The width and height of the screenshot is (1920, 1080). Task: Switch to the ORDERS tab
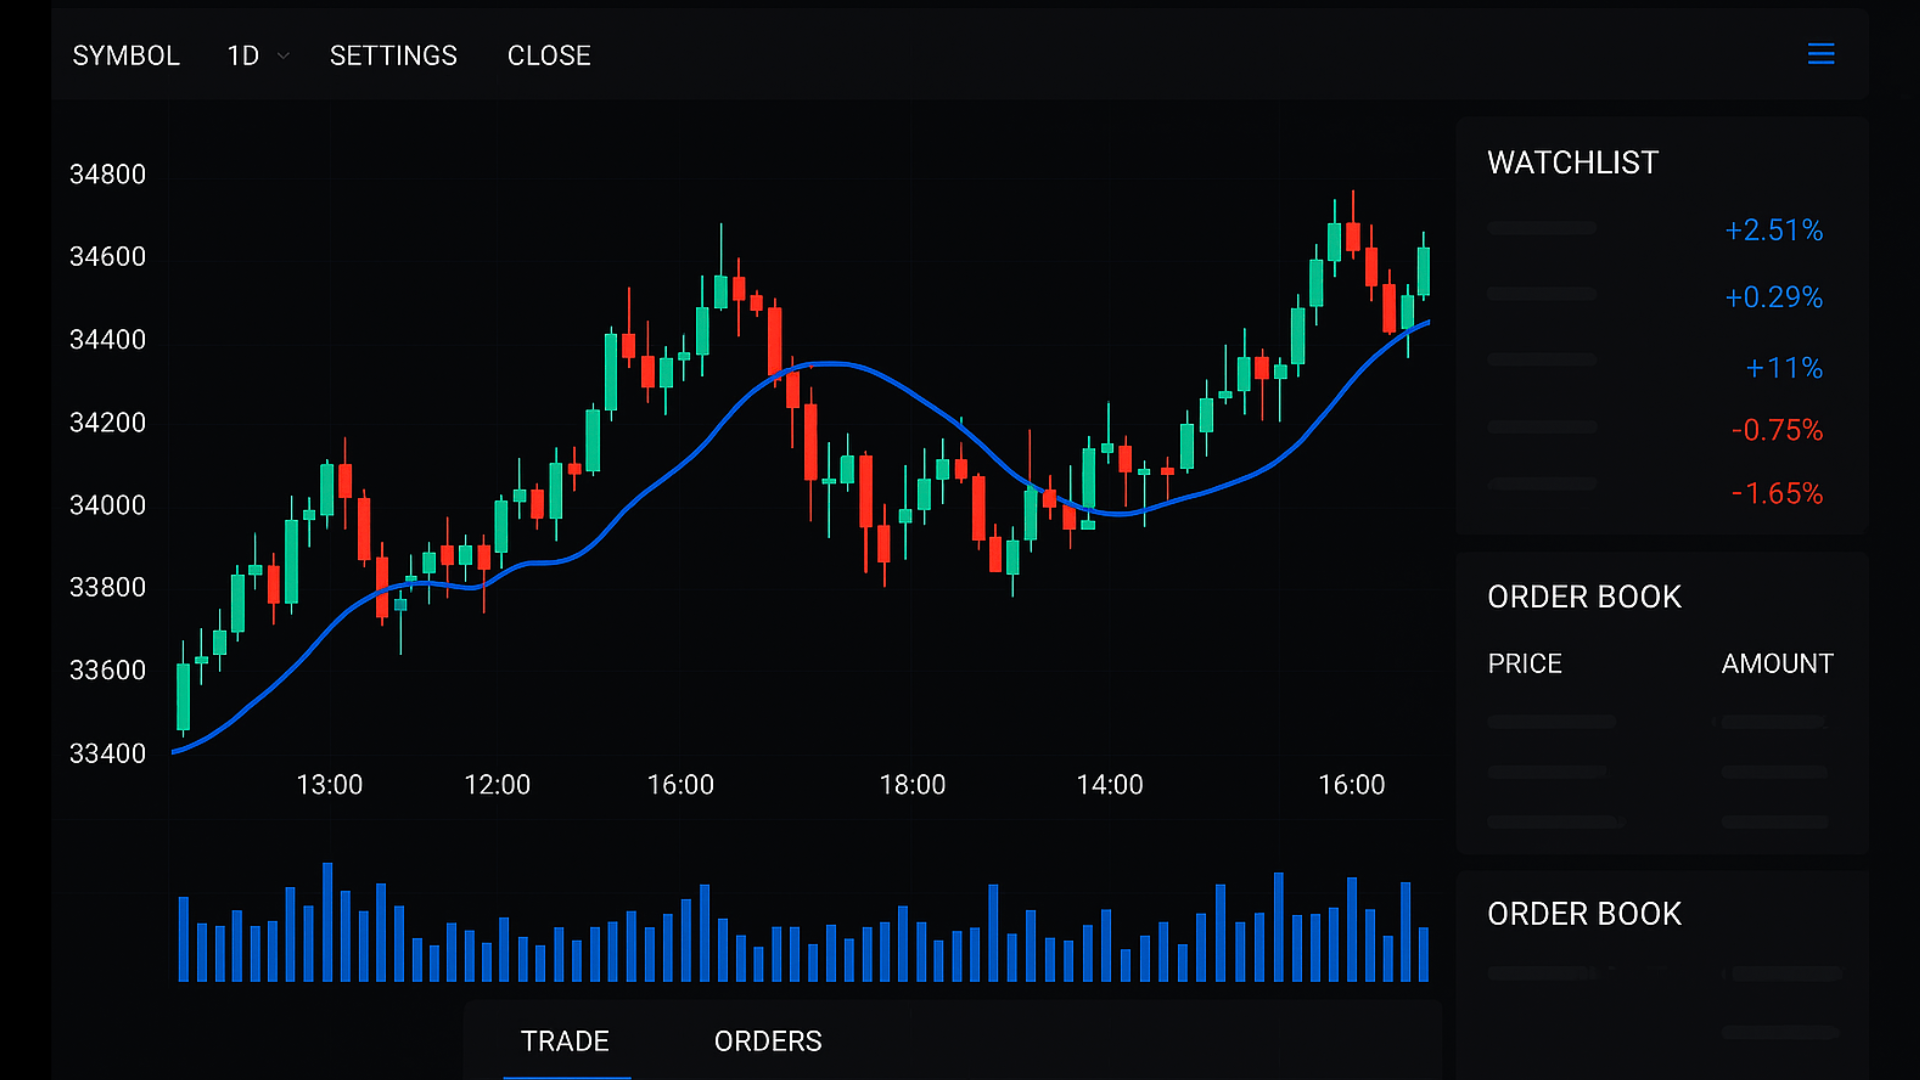click(767, 1041)
